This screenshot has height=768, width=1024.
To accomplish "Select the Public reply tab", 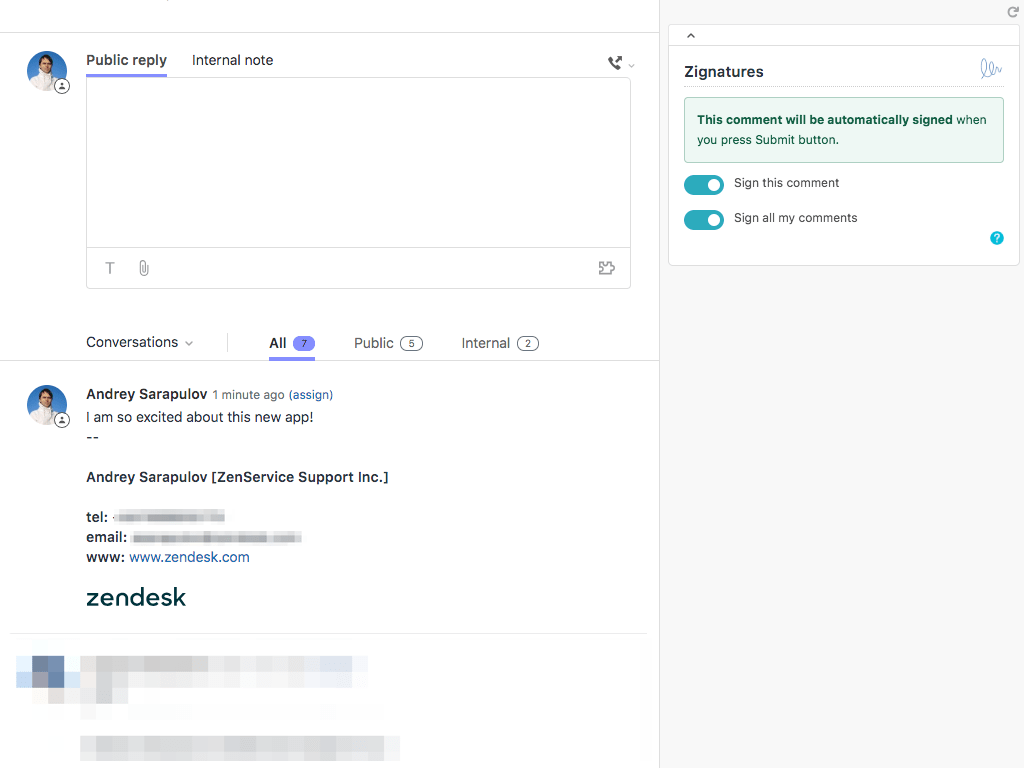I will tap(126, 60).
